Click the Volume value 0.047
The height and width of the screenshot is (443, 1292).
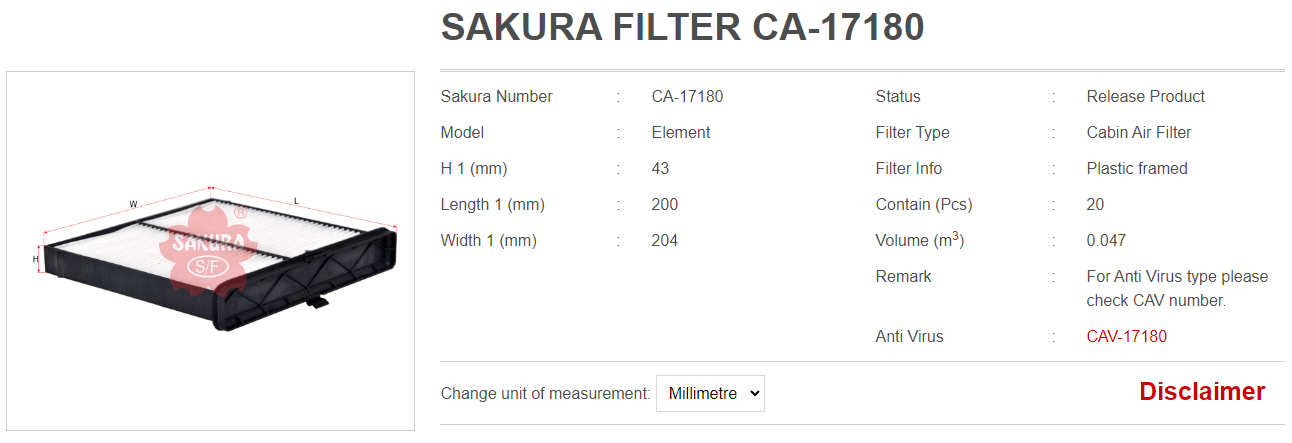1106,240
